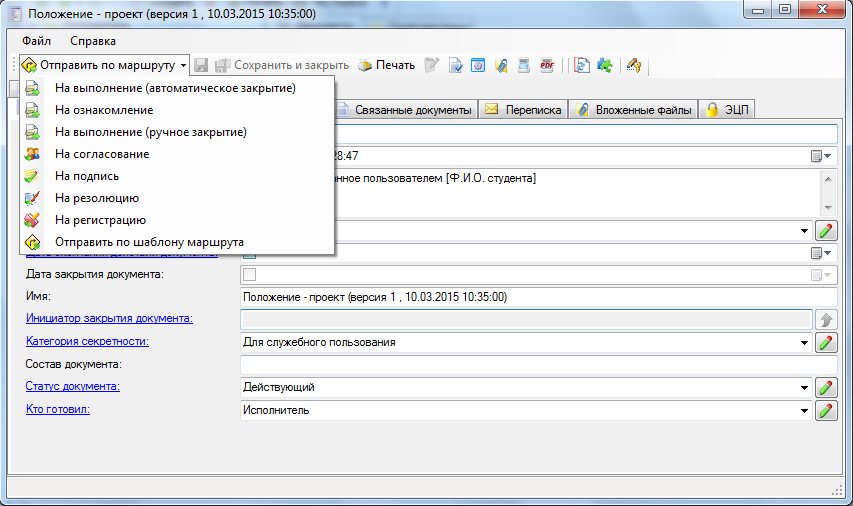Viewport: 853px width, 506px height.
Task: Click the greyed-out edit note toolbar icon
Action: point(431,65)
